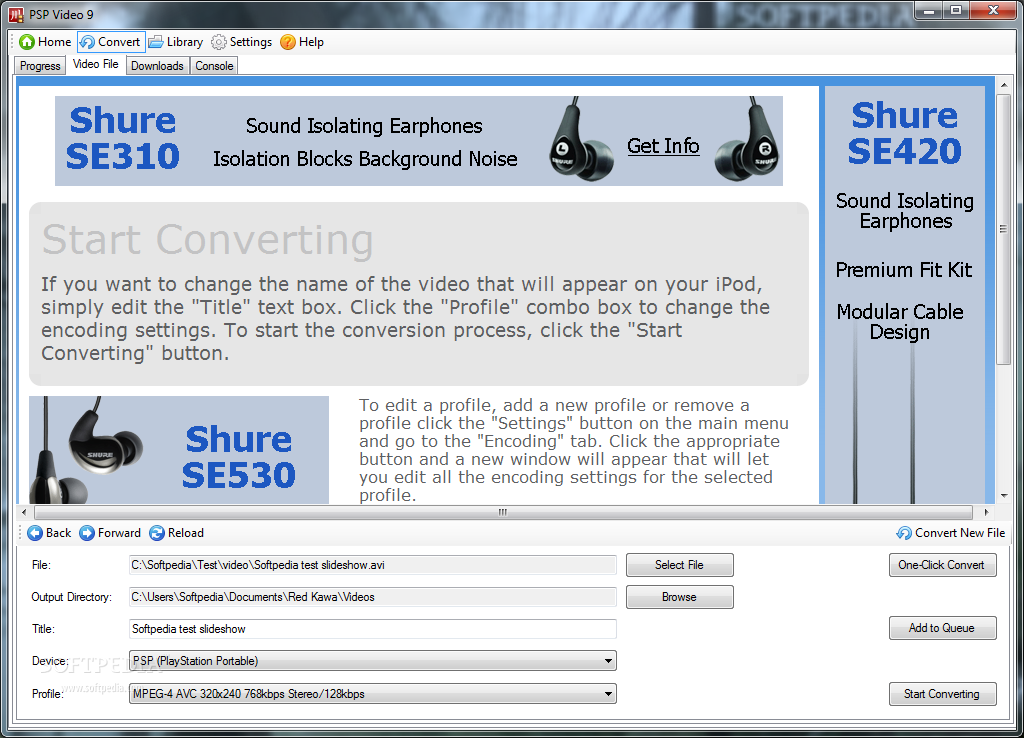Click the Add to Queue button
Viewport: 1024px width, 738px height.
[x=942, y=628]
